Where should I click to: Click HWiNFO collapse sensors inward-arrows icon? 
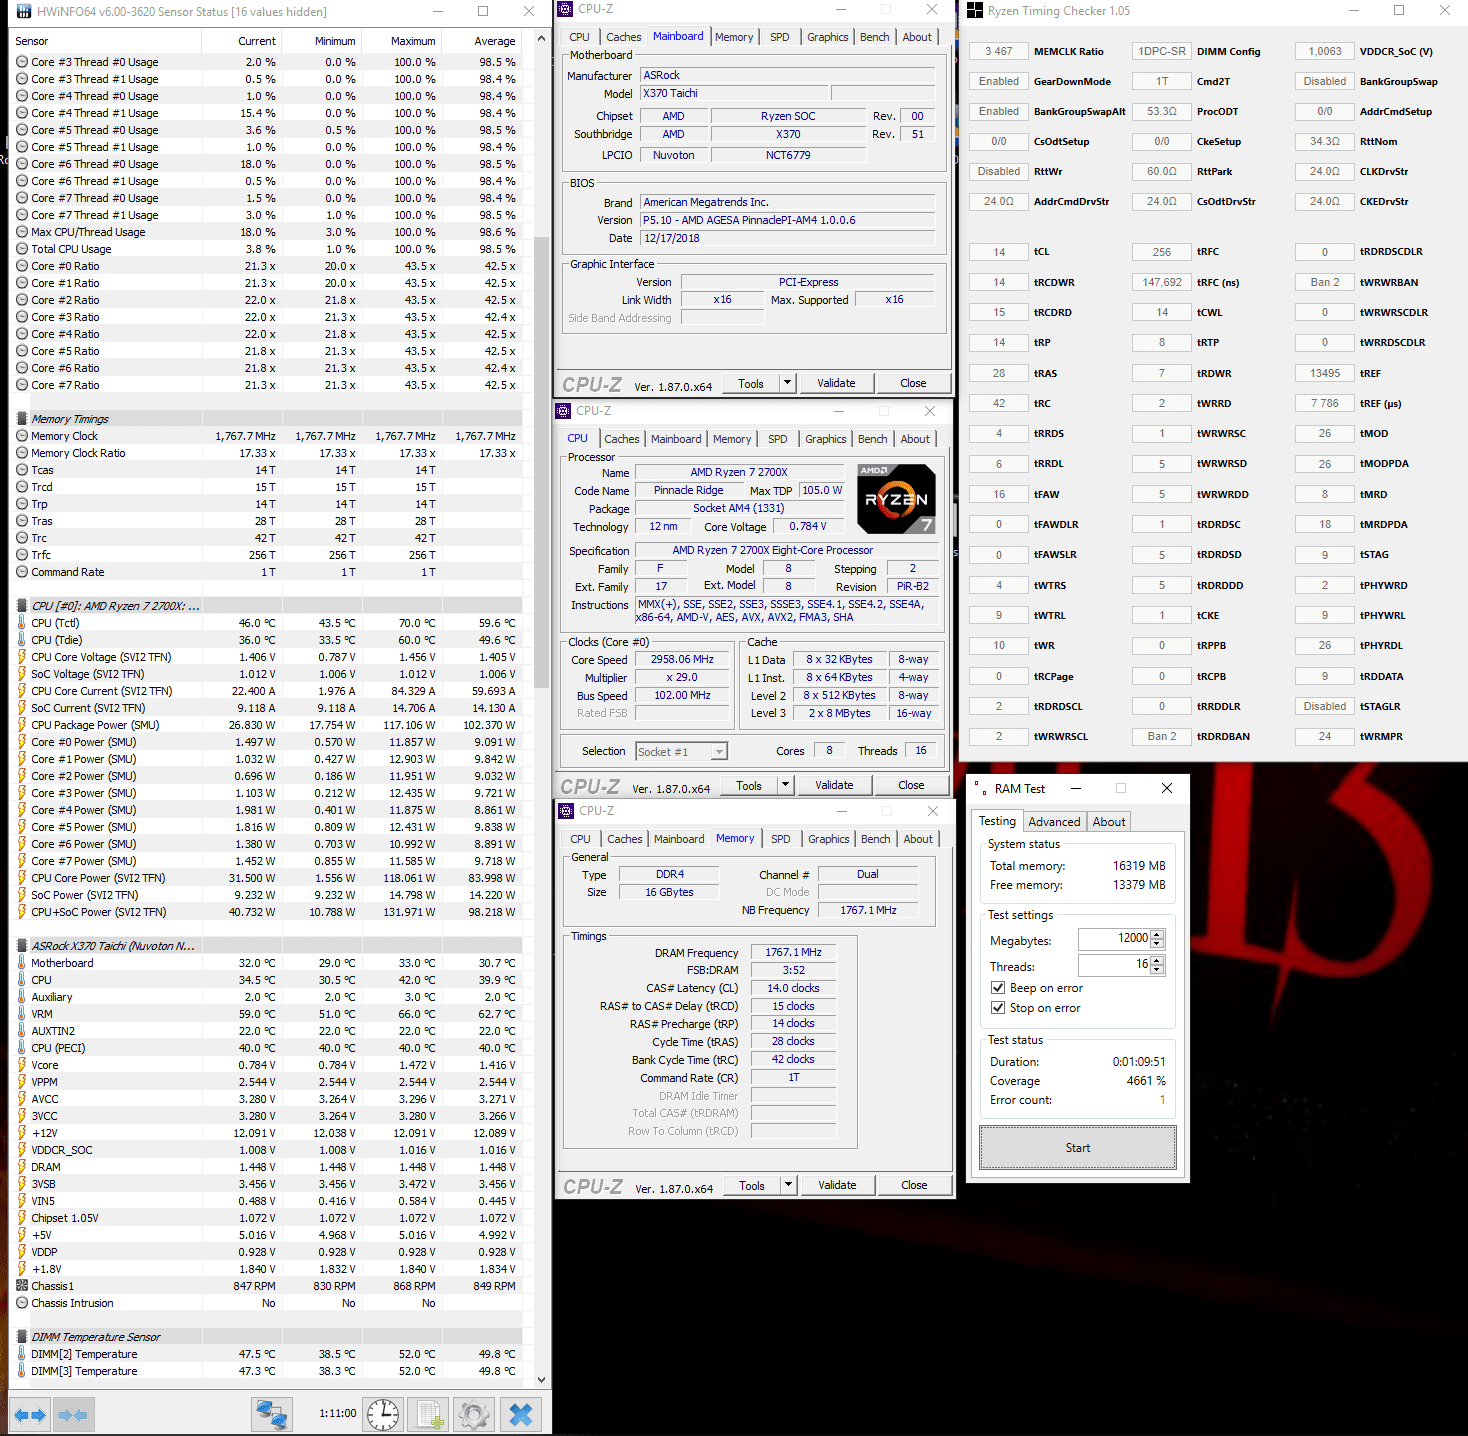(x=73, y=1415)
